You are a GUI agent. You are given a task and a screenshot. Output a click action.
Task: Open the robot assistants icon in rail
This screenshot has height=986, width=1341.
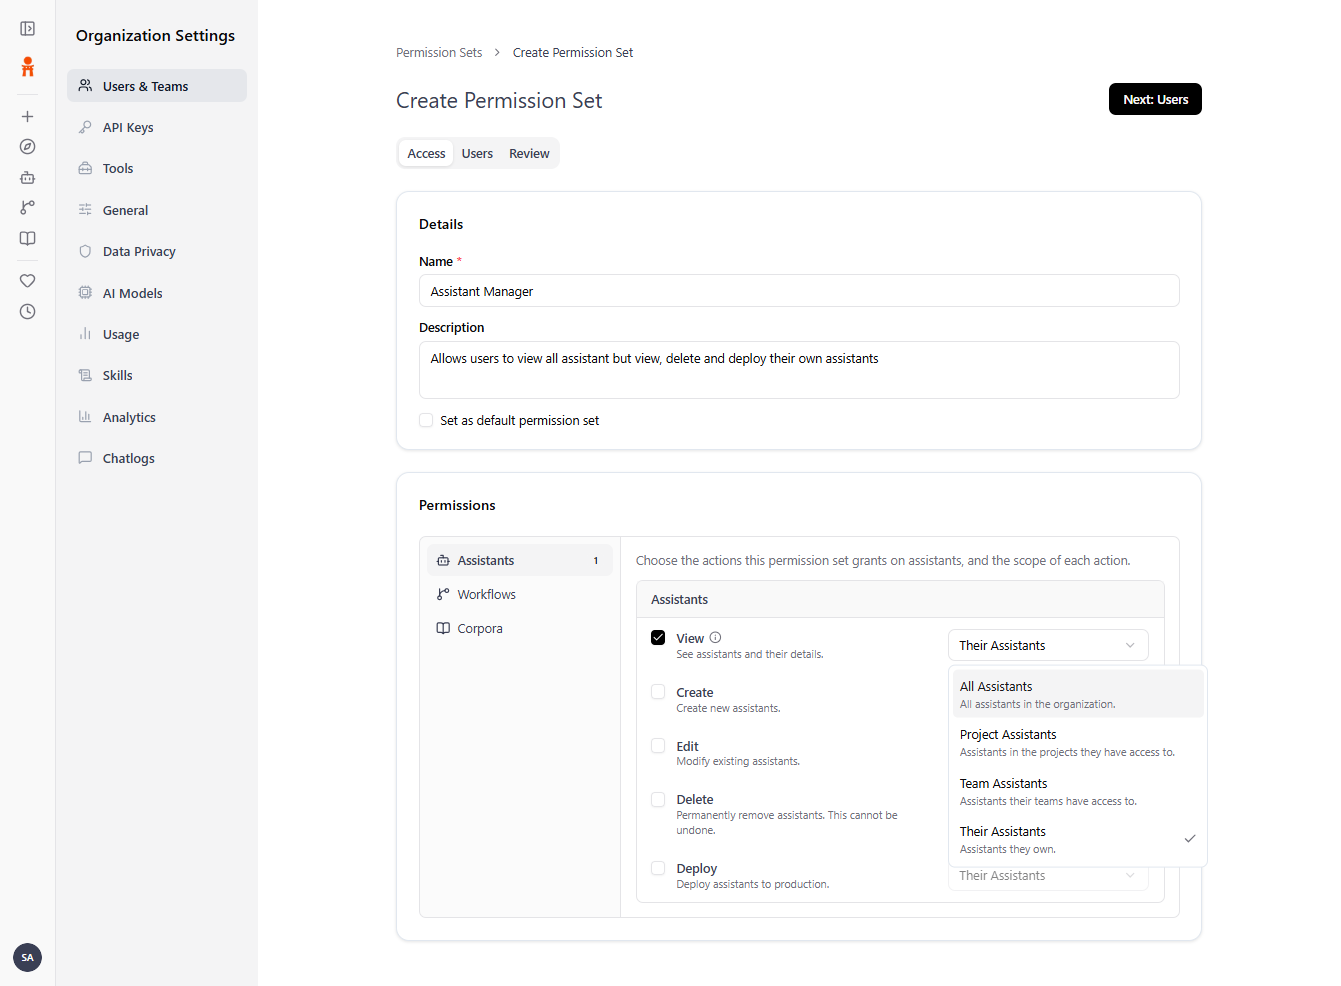click(x=28, y=177)
